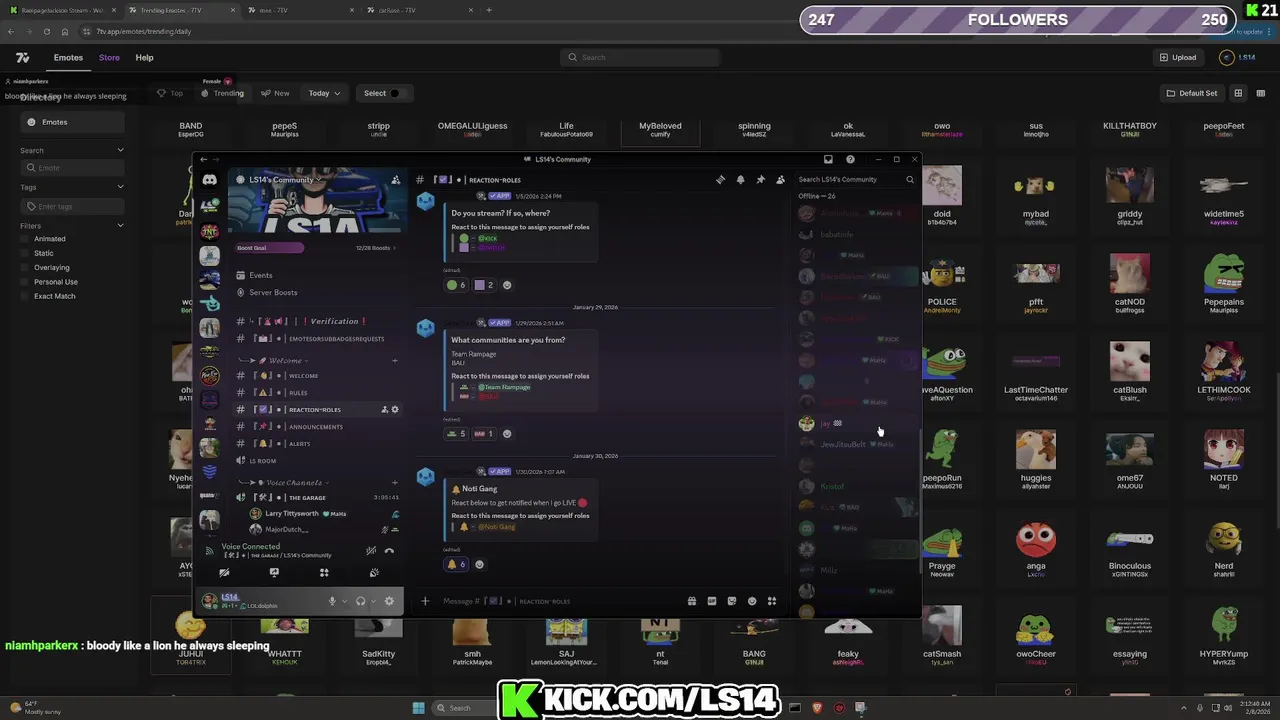Join THE GARAGE voice channel

(x=317, y=497)
